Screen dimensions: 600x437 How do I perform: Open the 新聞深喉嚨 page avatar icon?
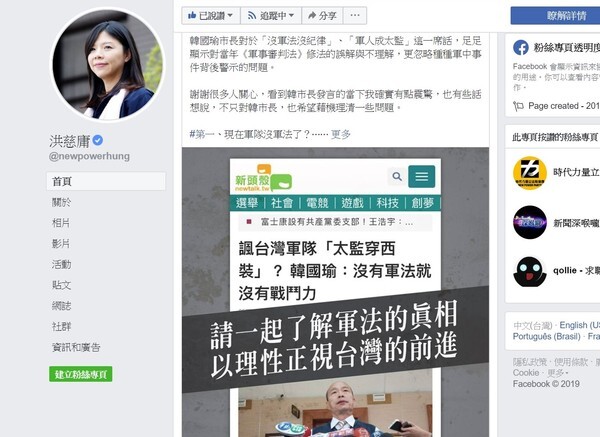click(x=530, y=222)
